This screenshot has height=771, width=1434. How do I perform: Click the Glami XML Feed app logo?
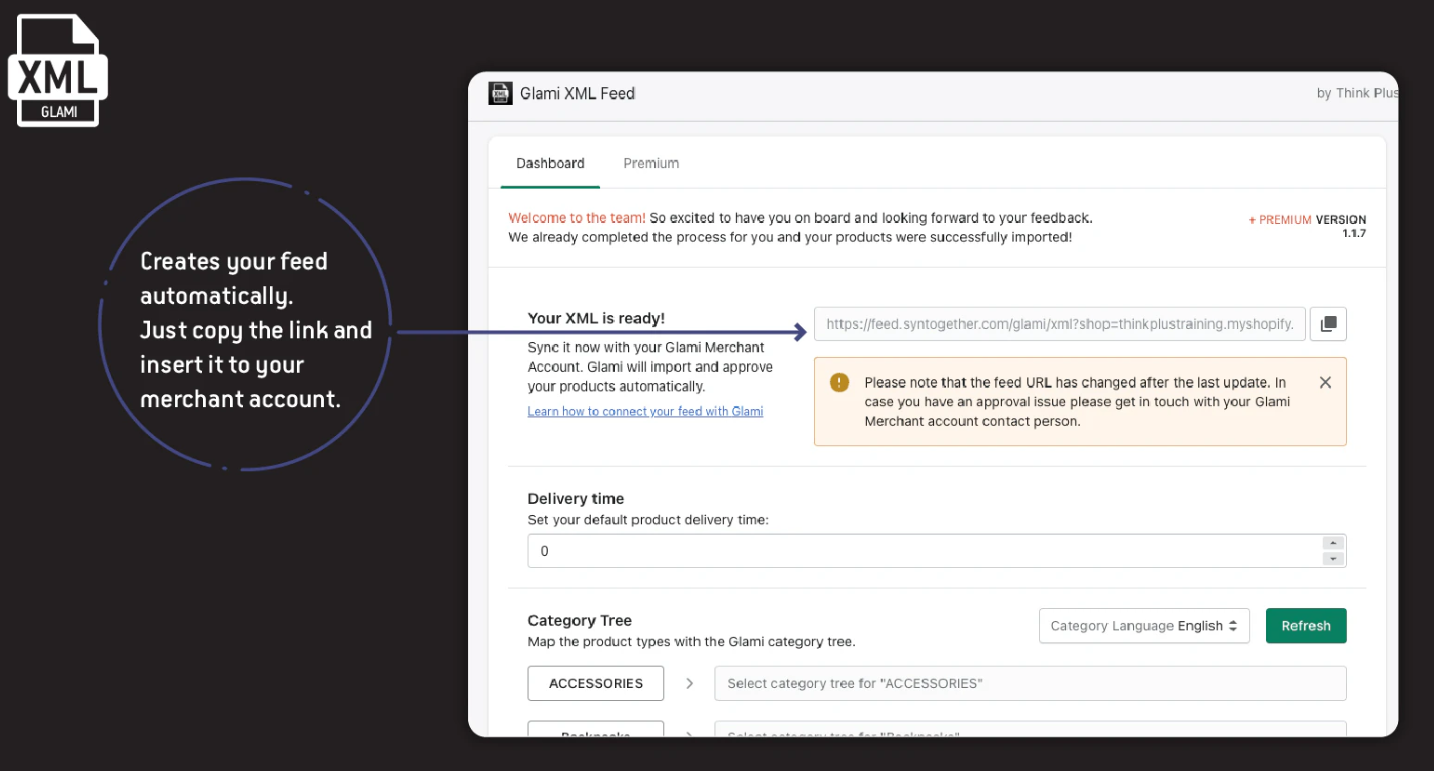[x=500, y=93]
